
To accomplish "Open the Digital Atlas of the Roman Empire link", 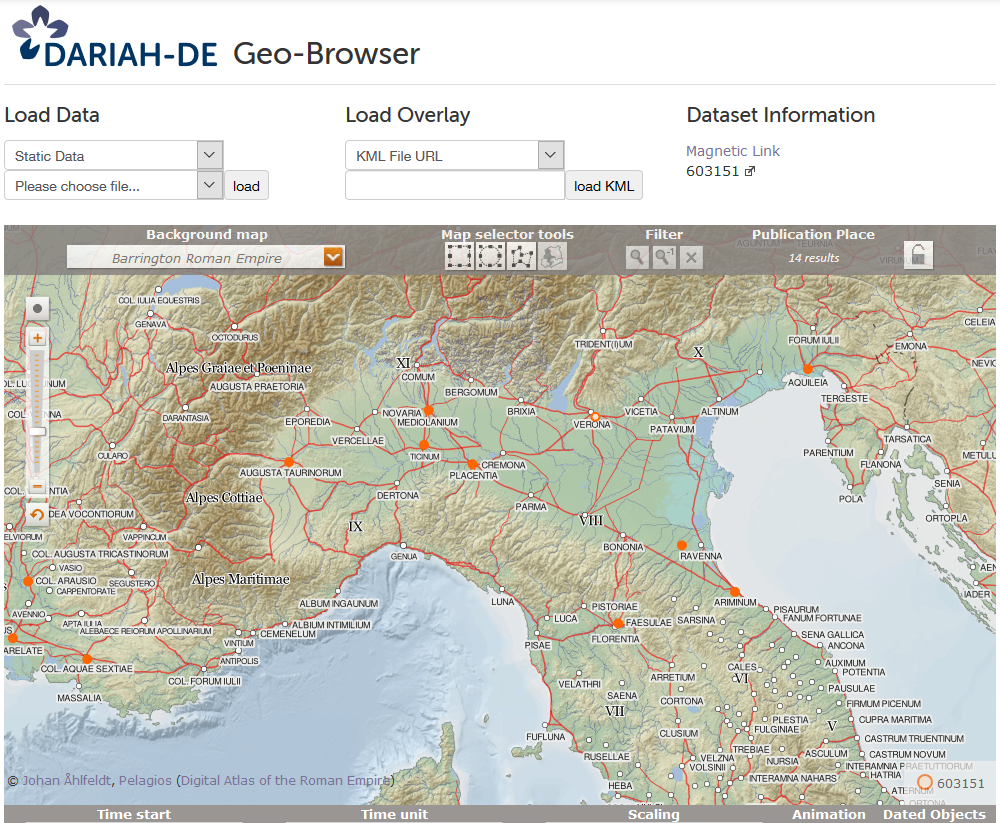I will [x=286, y=780].
